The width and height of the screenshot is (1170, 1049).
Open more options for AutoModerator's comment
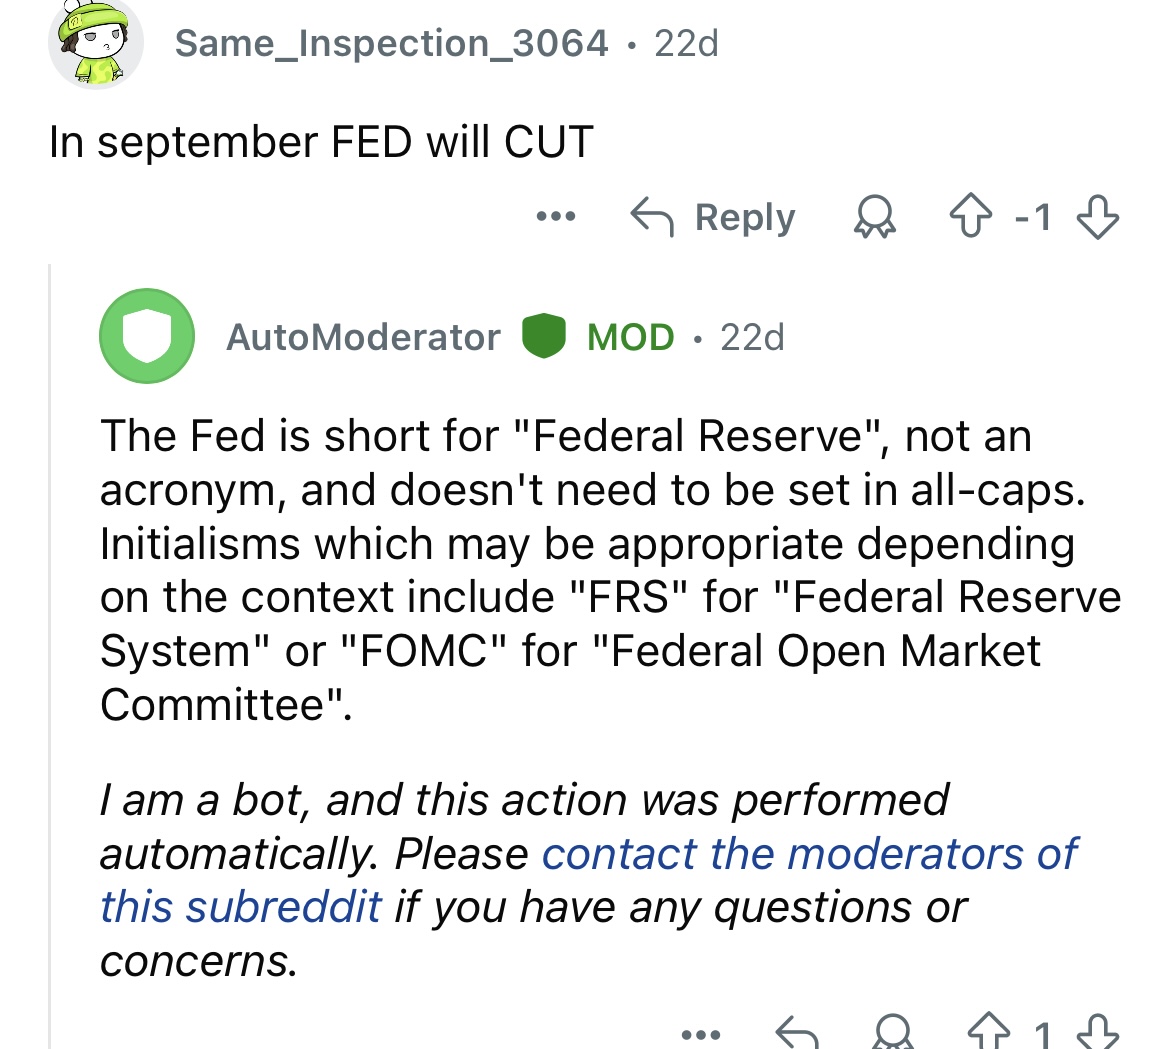point(699,1034)
